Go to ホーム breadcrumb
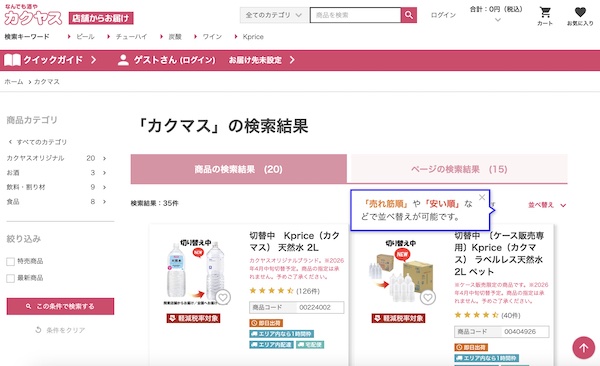600x366 pixels. click(x=14, y=82)
